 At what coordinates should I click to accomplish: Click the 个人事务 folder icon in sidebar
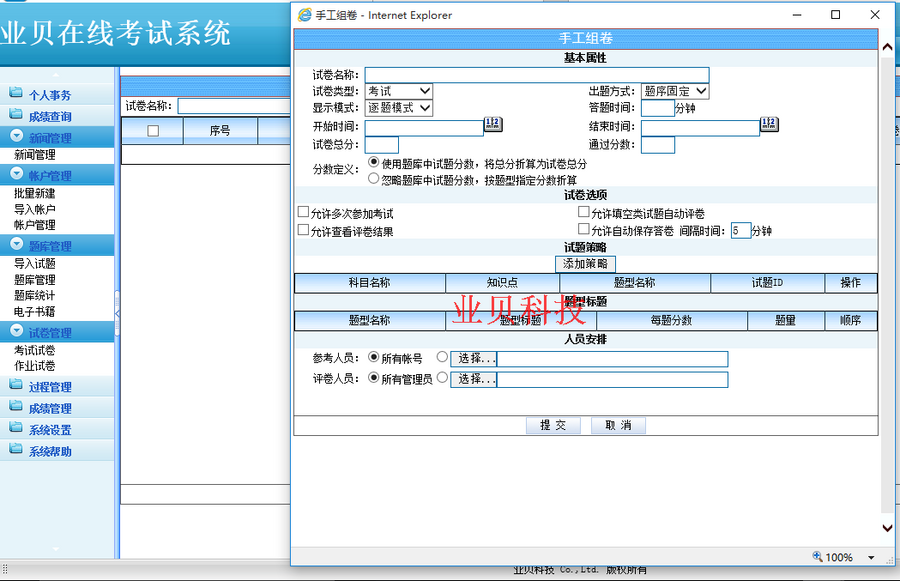point(16,92)
